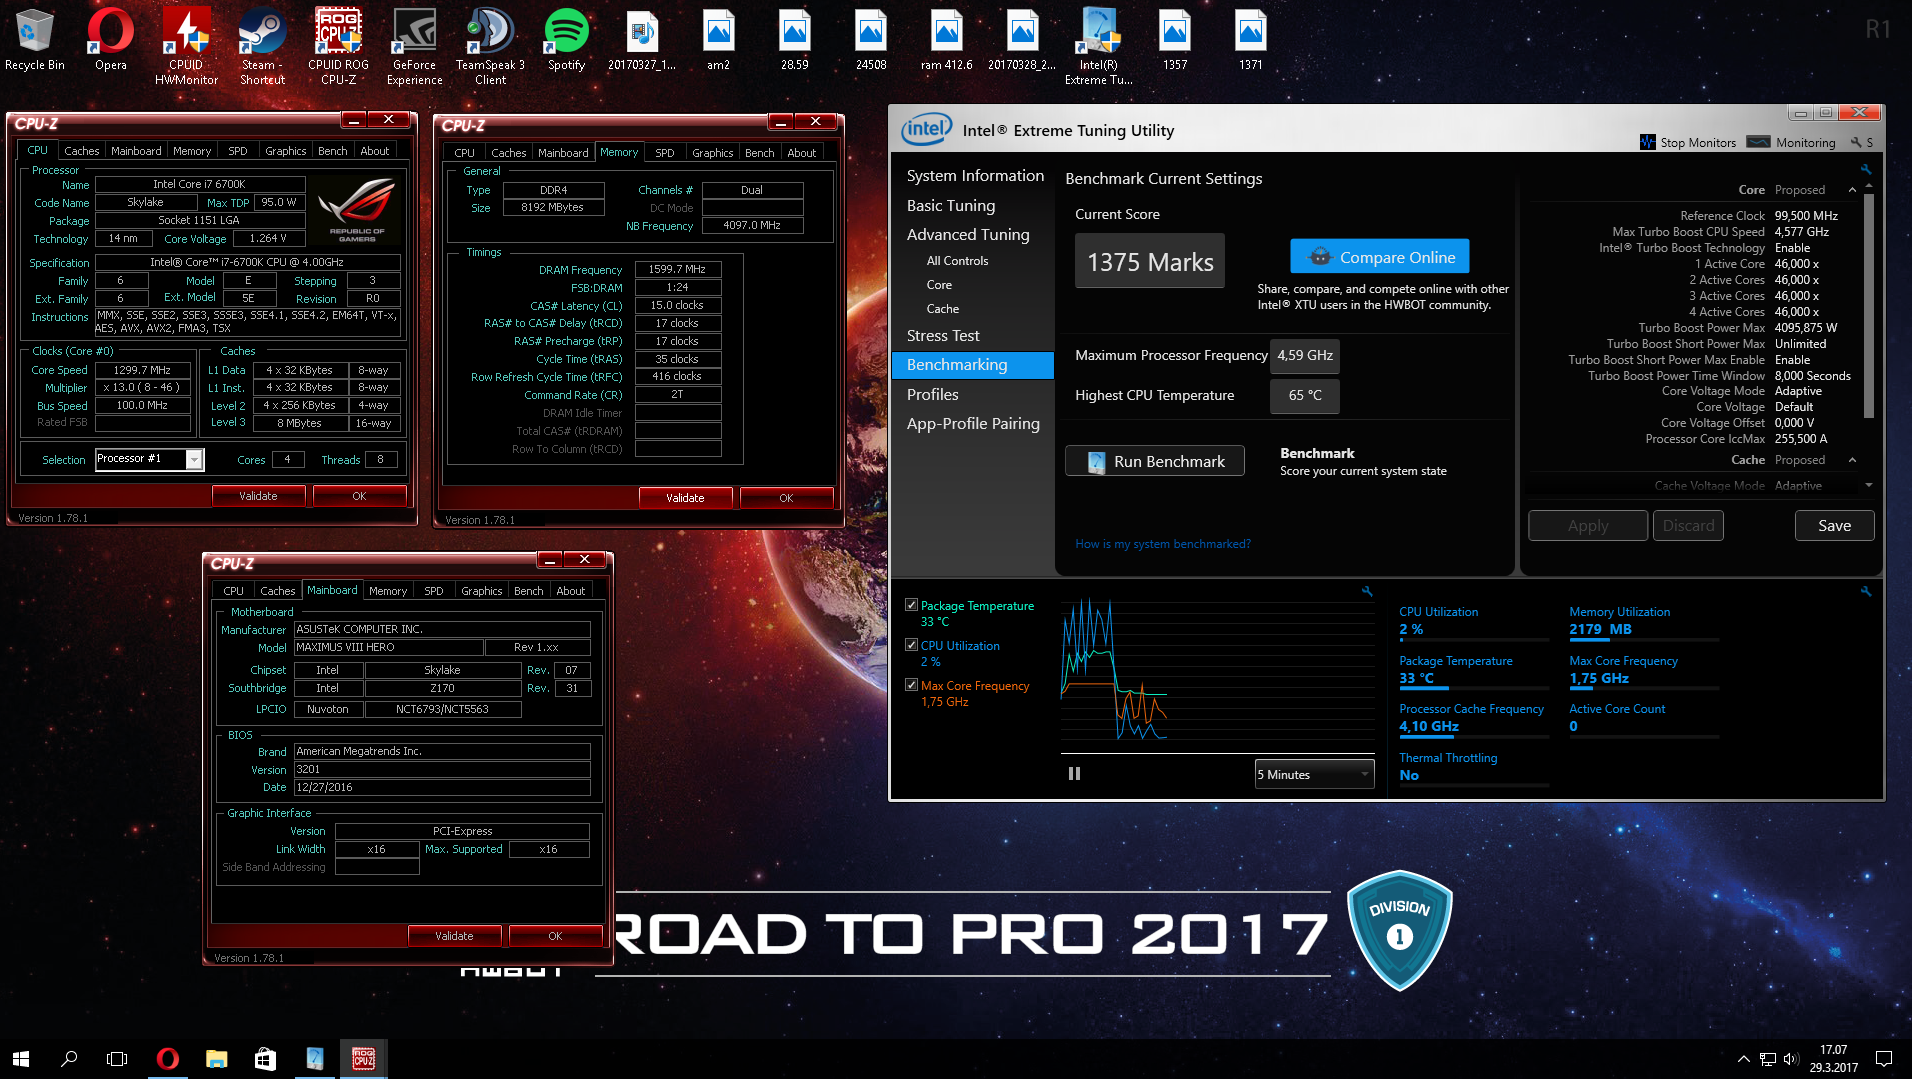
Task: Open GeForce Experience desktop icon
Action: (415, 45)
